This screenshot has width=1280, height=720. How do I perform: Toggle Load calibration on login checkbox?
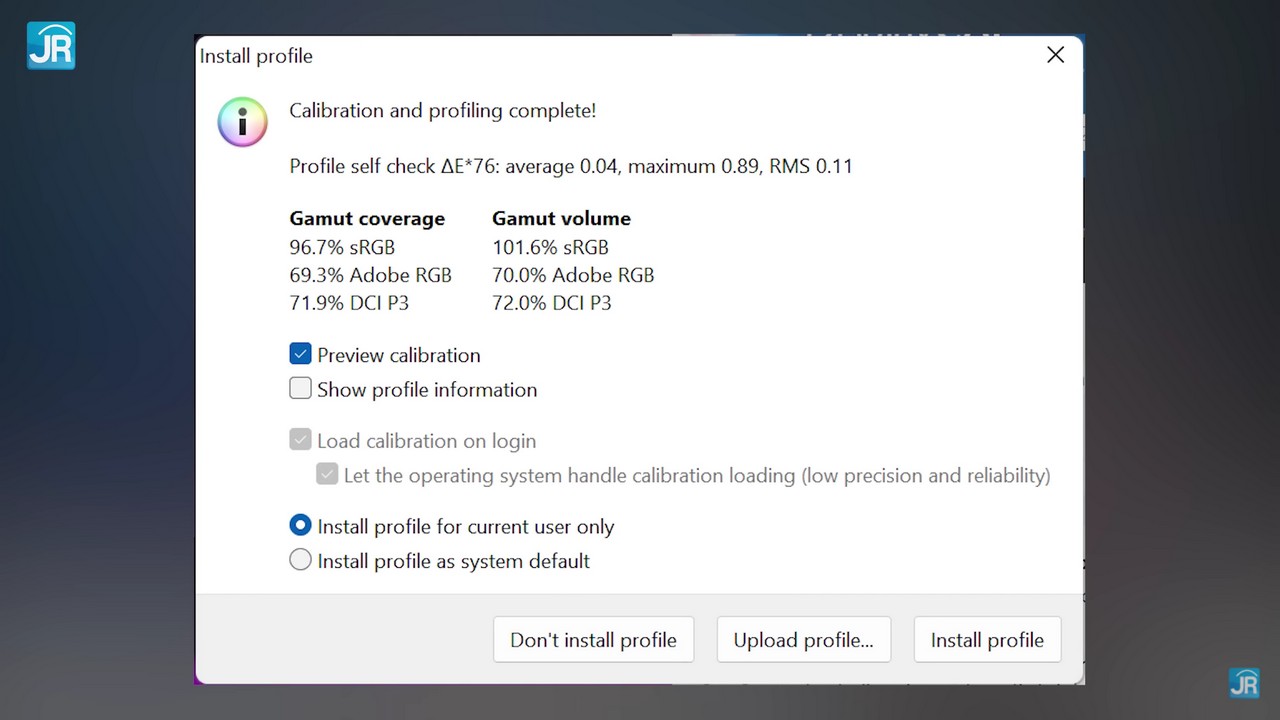pyautogui.click(x=300, y=440)
